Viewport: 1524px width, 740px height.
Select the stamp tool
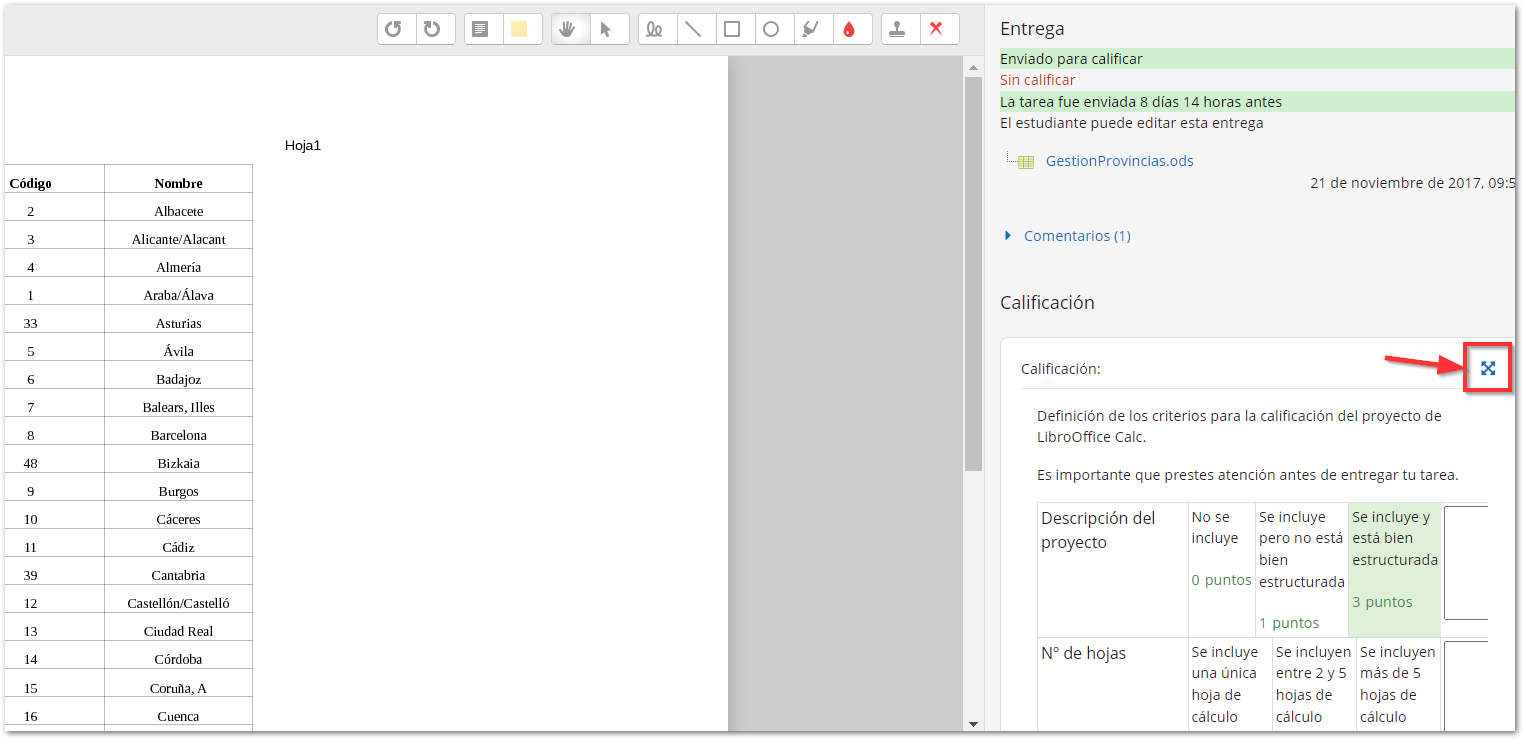pos(898,29)
